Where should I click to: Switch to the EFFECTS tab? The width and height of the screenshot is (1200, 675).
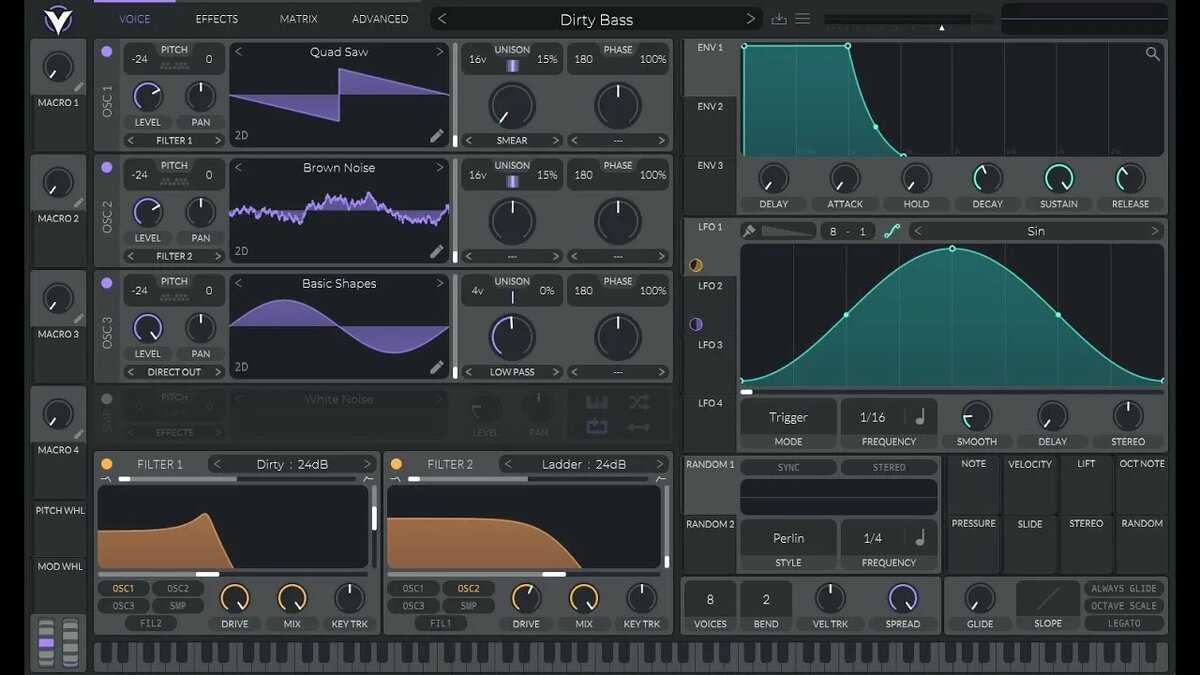[217, 19]
